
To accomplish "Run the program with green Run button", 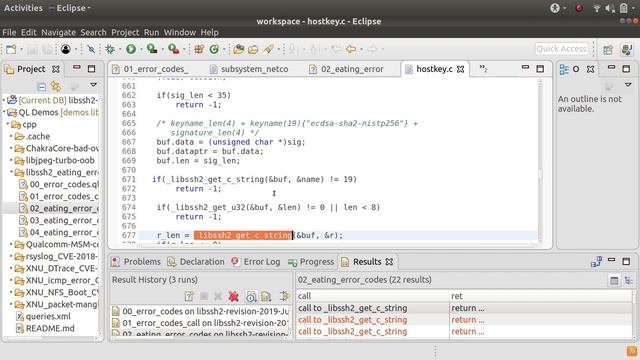I will tap(131, 49).
